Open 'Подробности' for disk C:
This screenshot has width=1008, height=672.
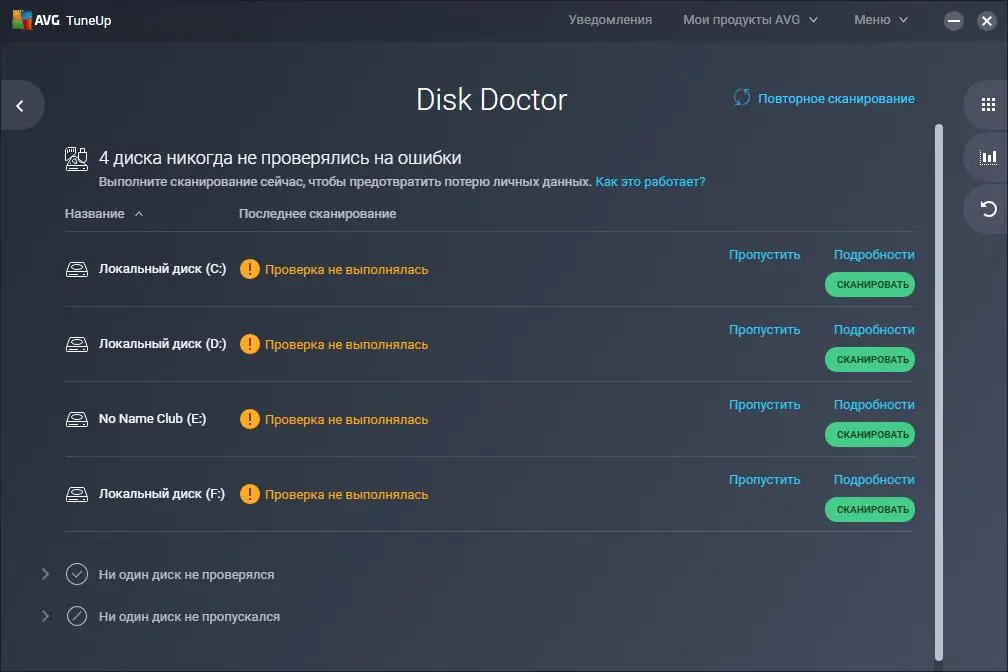click(x=874, y=255)
